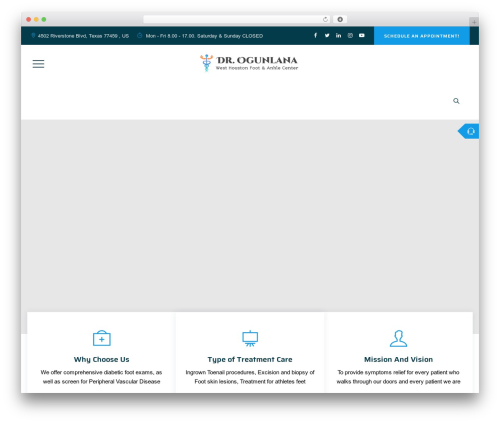This screenshot has height=423, width=500.
Task: Click the presentation board icon
Action: pyautogui.click(x=250, y=338)
